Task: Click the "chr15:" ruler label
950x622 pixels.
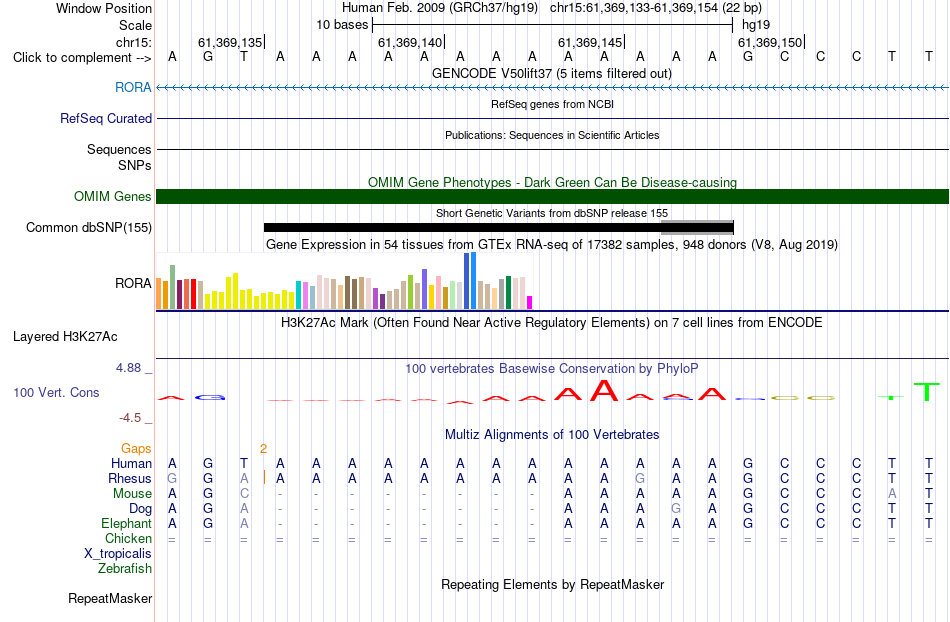Action: pyautogui.click(x=134, y=42)
